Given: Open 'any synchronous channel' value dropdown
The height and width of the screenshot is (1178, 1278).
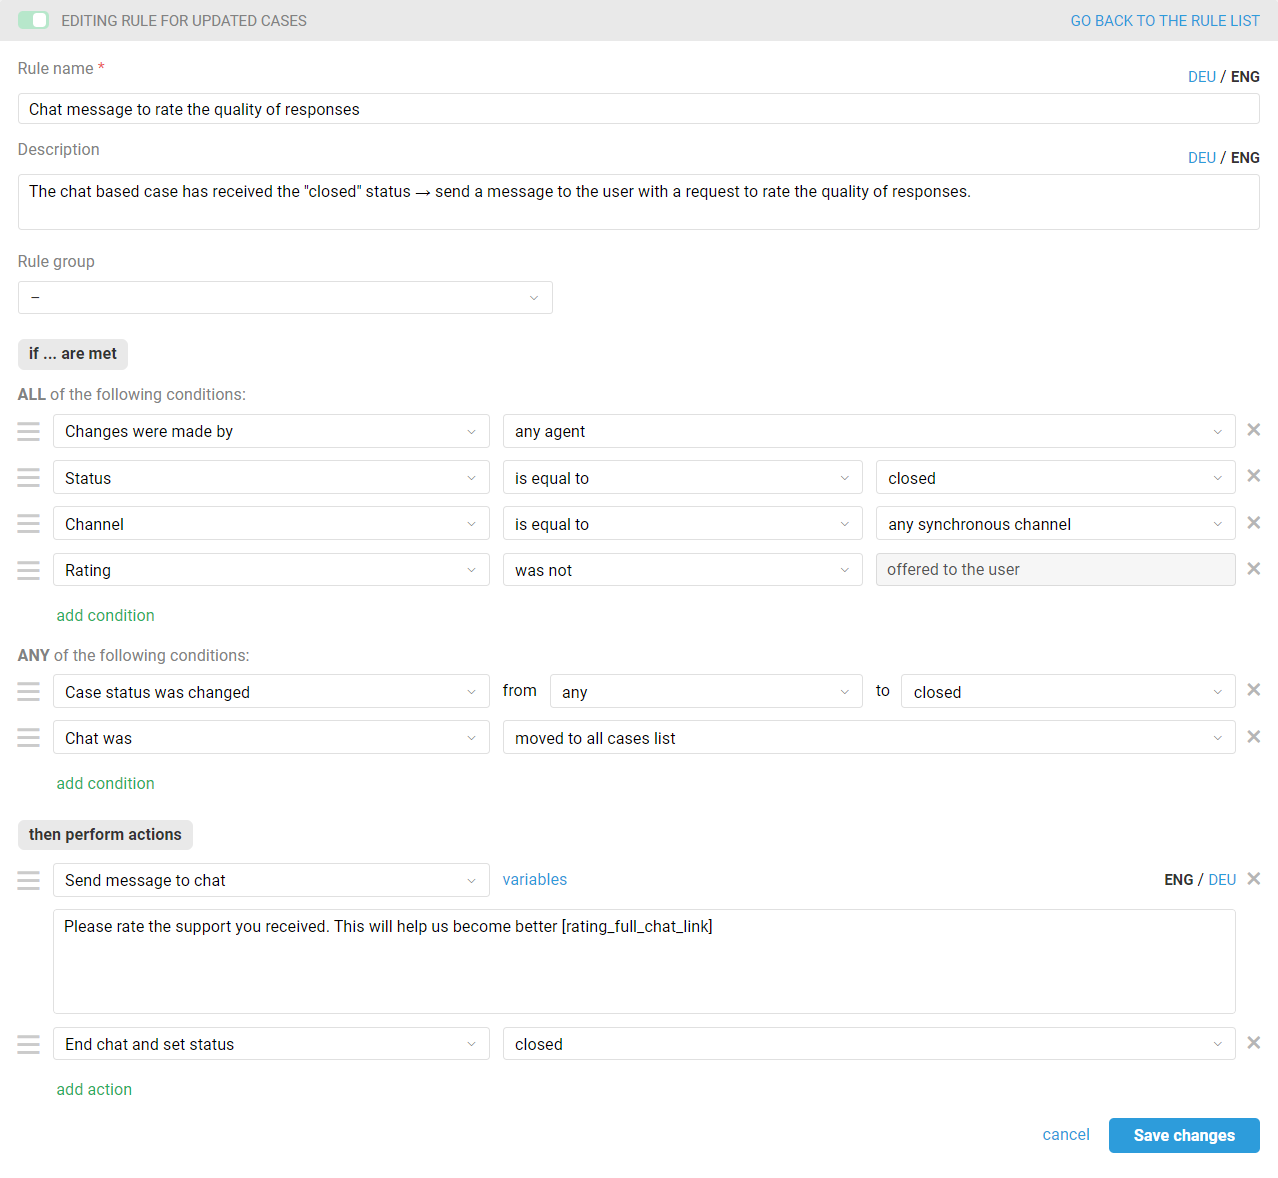Looking at the screenshot, I should (1054, 524).
